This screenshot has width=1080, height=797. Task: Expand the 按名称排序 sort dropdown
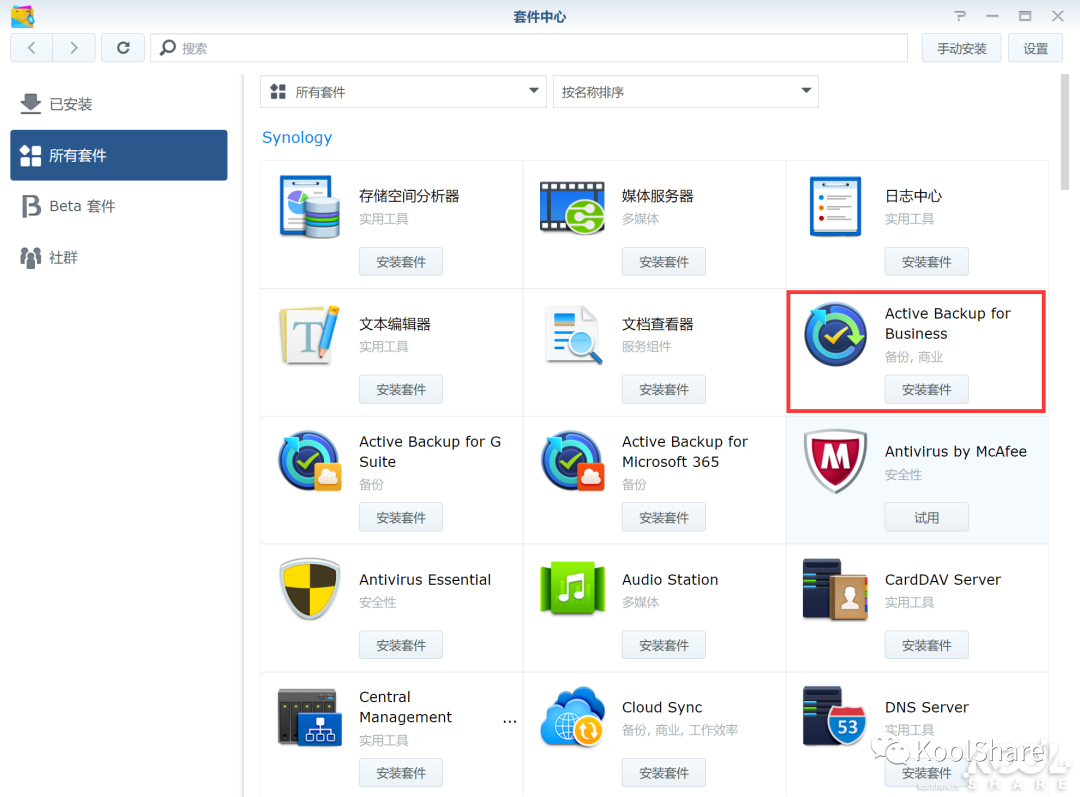coord(685,92)
